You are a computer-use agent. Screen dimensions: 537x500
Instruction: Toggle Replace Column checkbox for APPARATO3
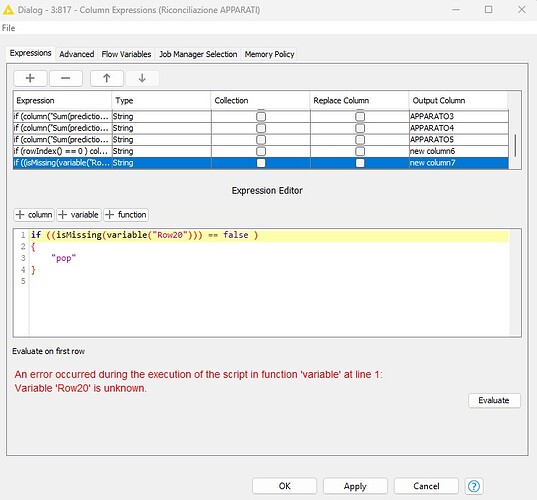coord(360,116)
